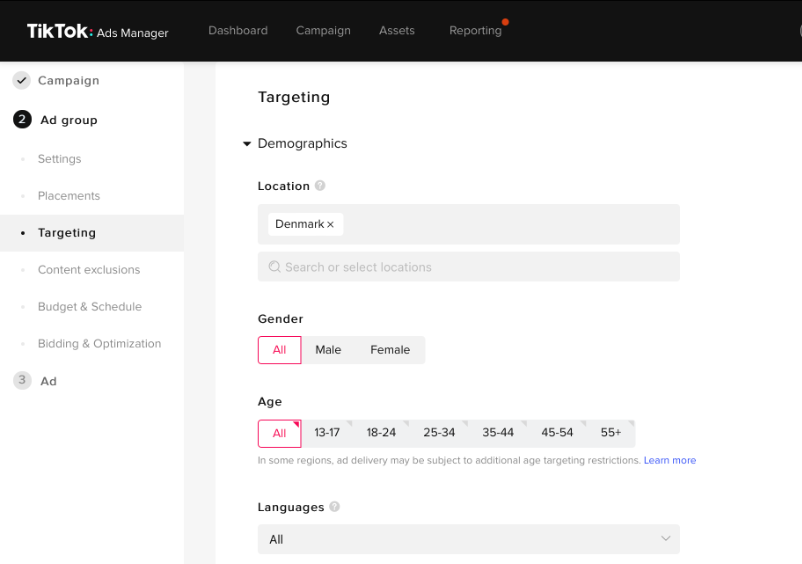Screen dimensions: 802x564
Task: Toggle the 55+ age range
Action: [x=611, y=433]
